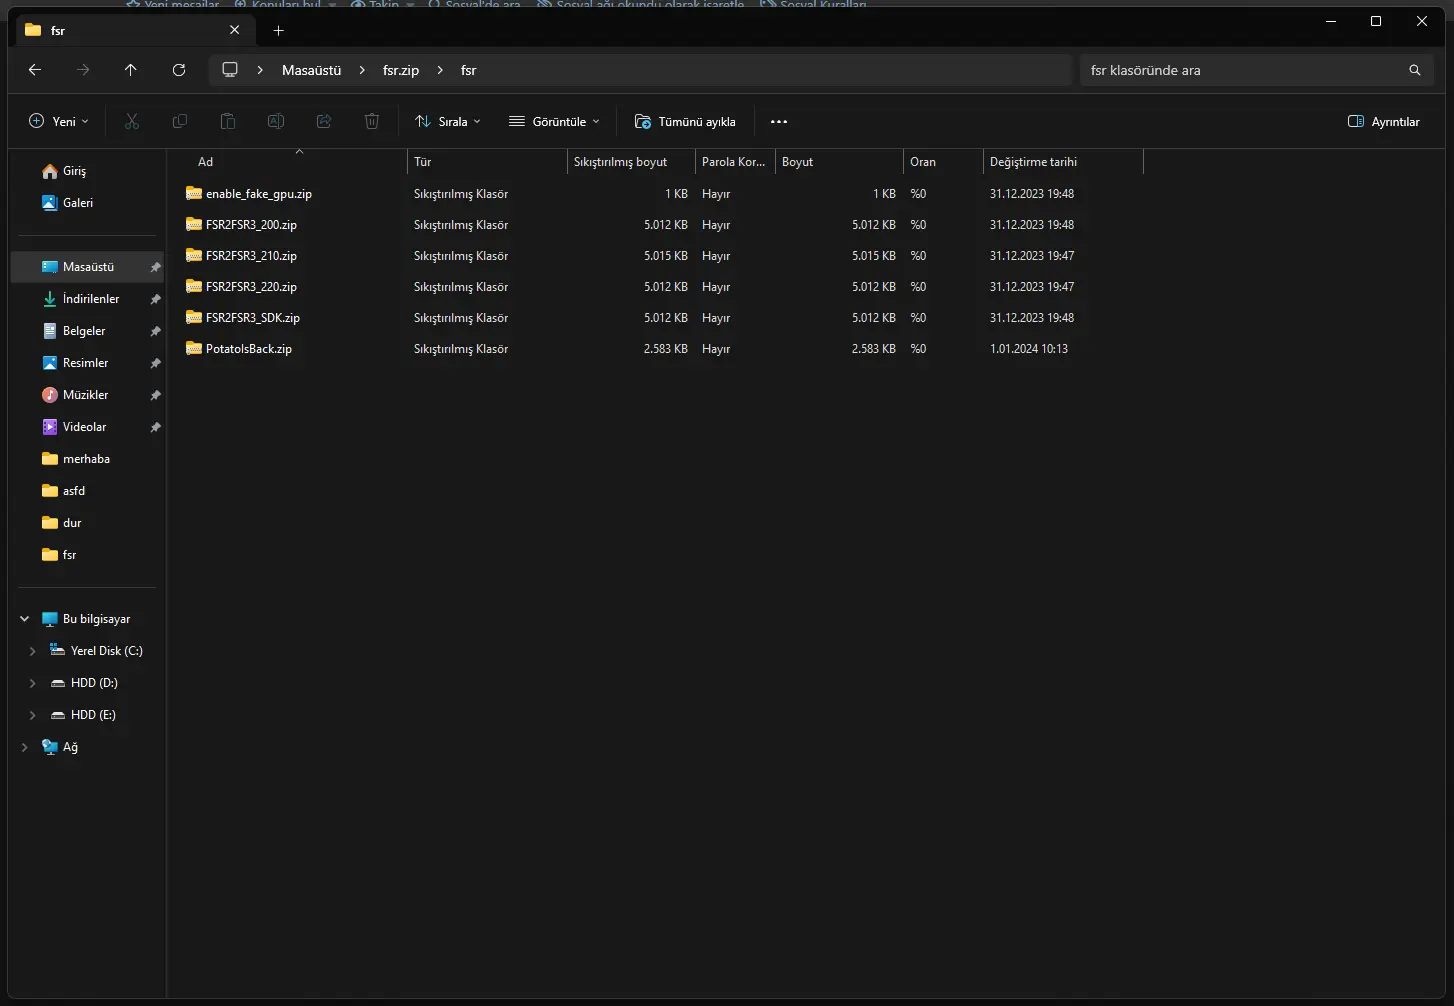The image size is (1454, 1006).
Task: Expand the HDD (E:) node
Action: click(x=33, y=715)
